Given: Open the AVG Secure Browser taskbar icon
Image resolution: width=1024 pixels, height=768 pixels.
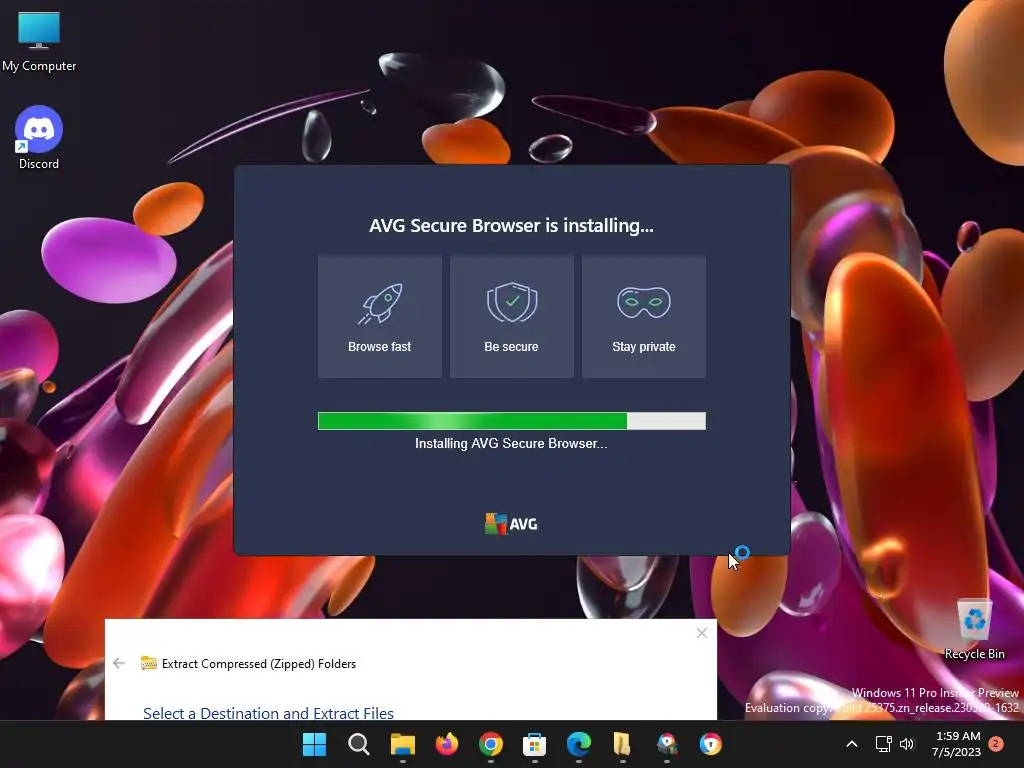Looking at the screenshot, I should click(x=711, y=744).
